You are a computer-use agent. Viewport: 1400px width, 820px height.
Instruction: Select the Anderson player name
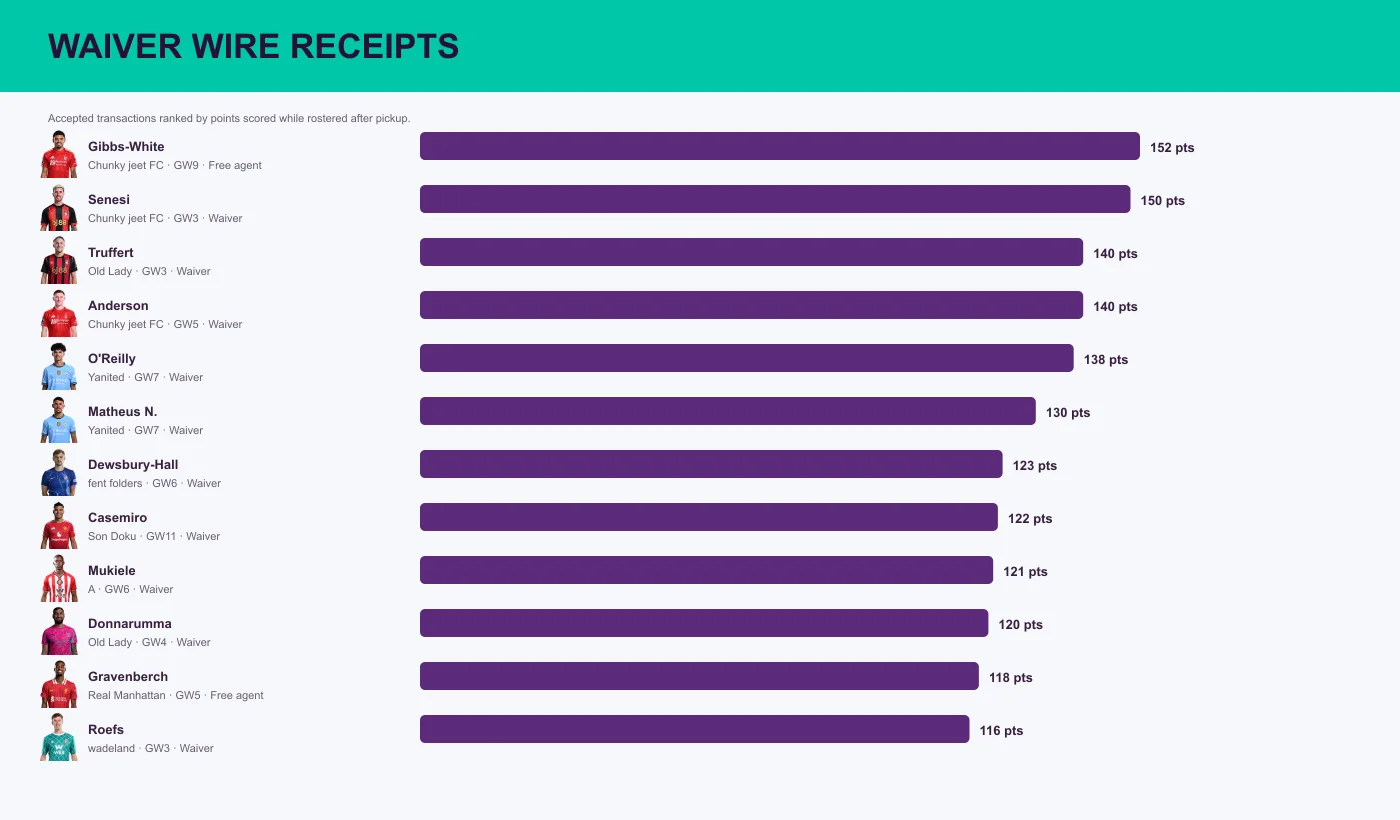[x=118, y=306]
